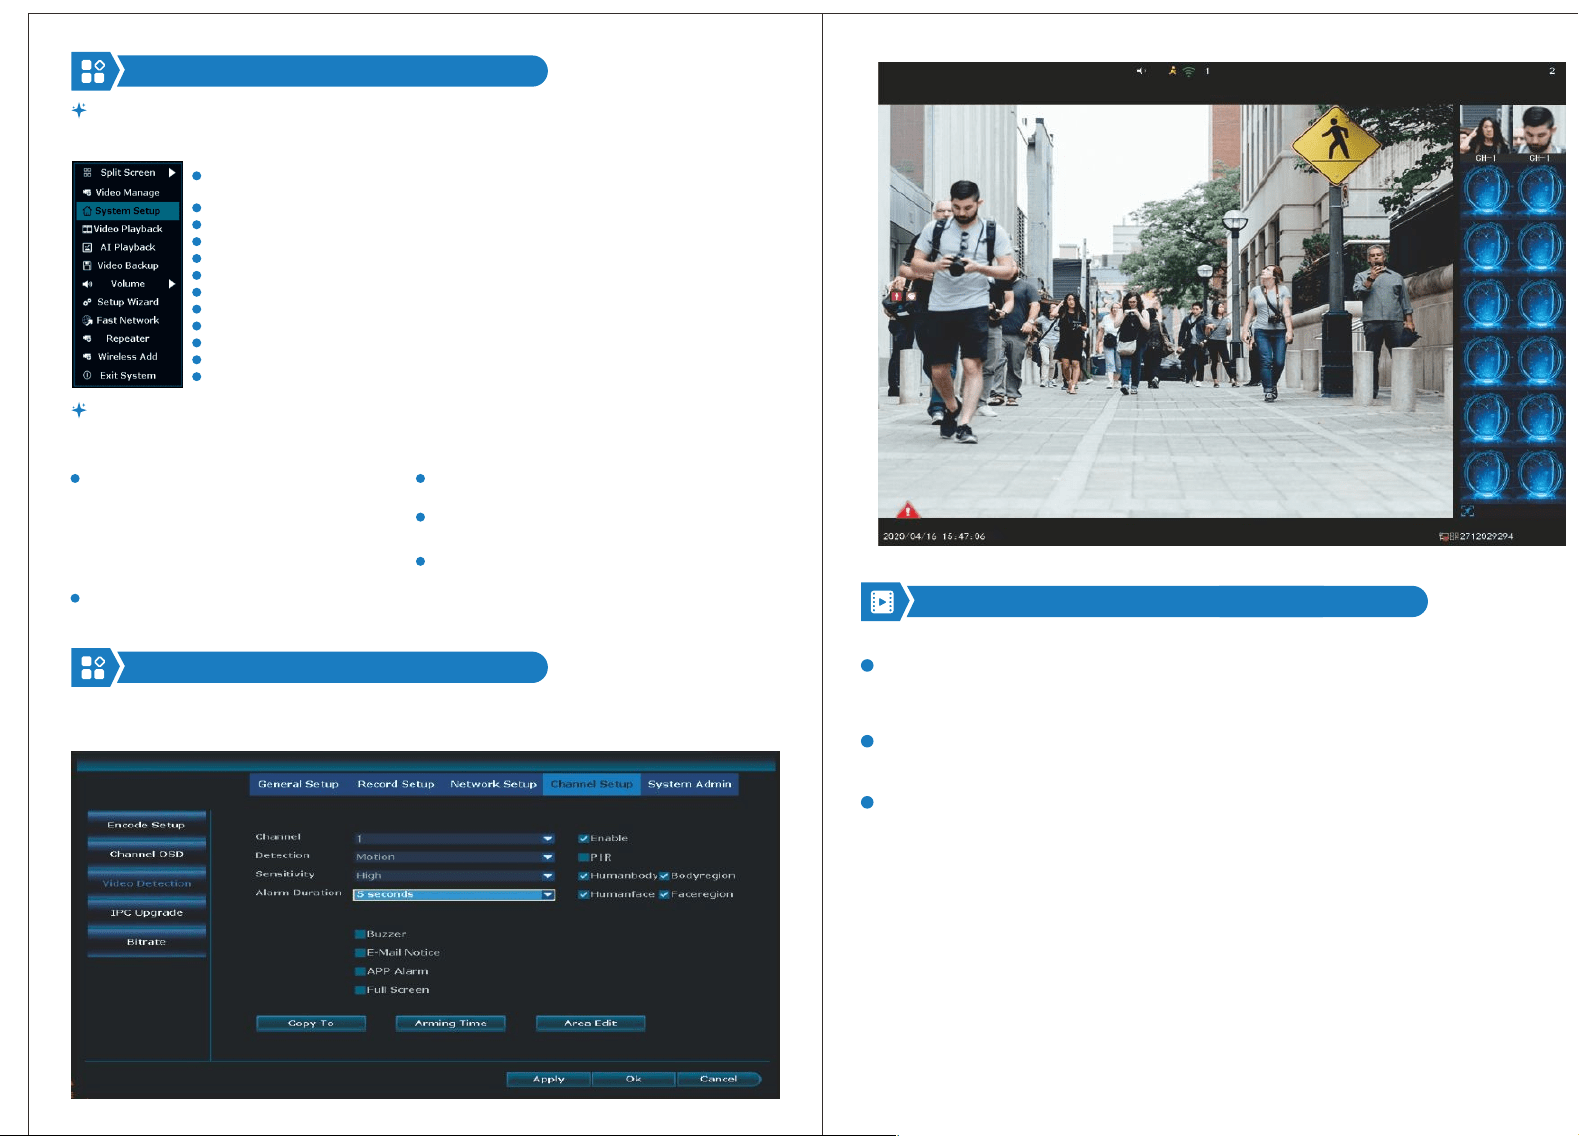This screenshot has width=1579, height=1136.
Task: Click the Repeater camera icon
Action: tap(87, 339)
